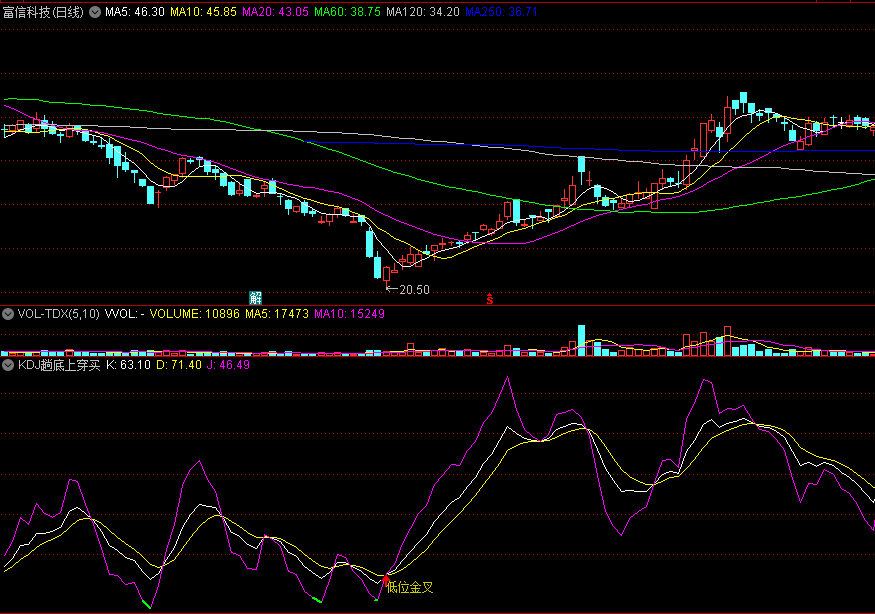Click the MA10: 45.85 label

coord(203,12)
